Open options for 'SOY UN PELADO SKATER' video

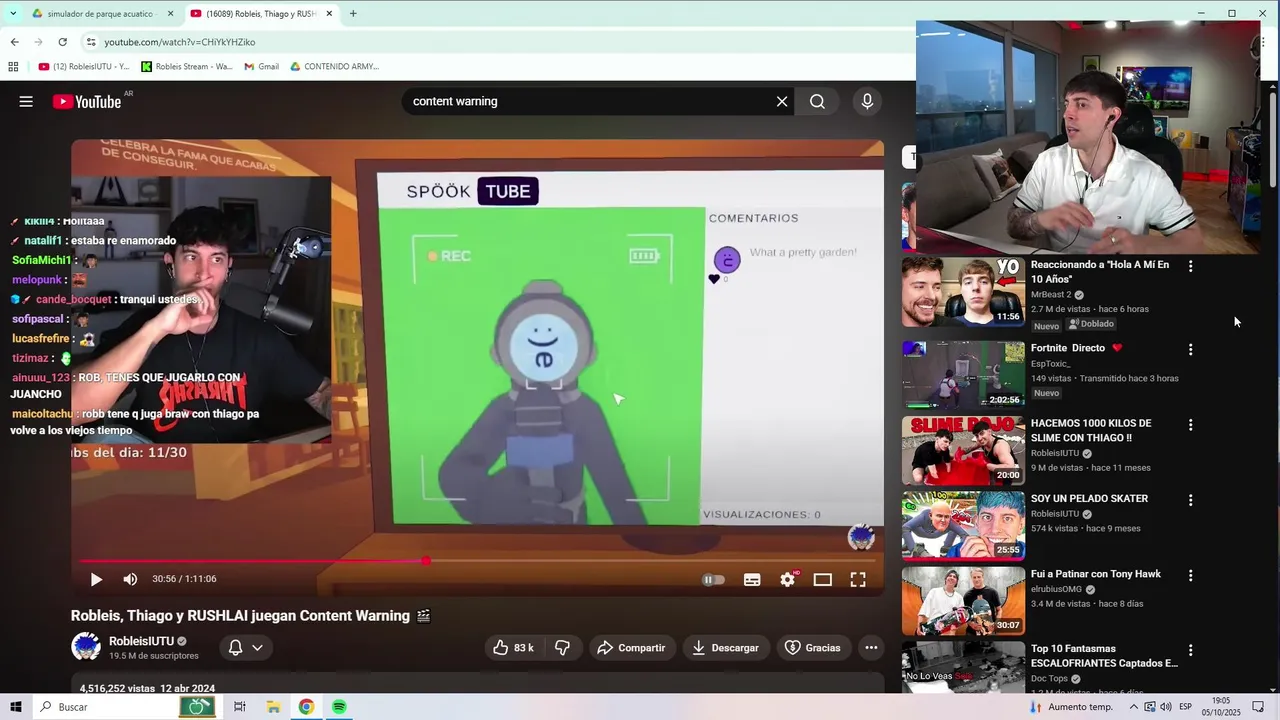tap(1190, 500)
